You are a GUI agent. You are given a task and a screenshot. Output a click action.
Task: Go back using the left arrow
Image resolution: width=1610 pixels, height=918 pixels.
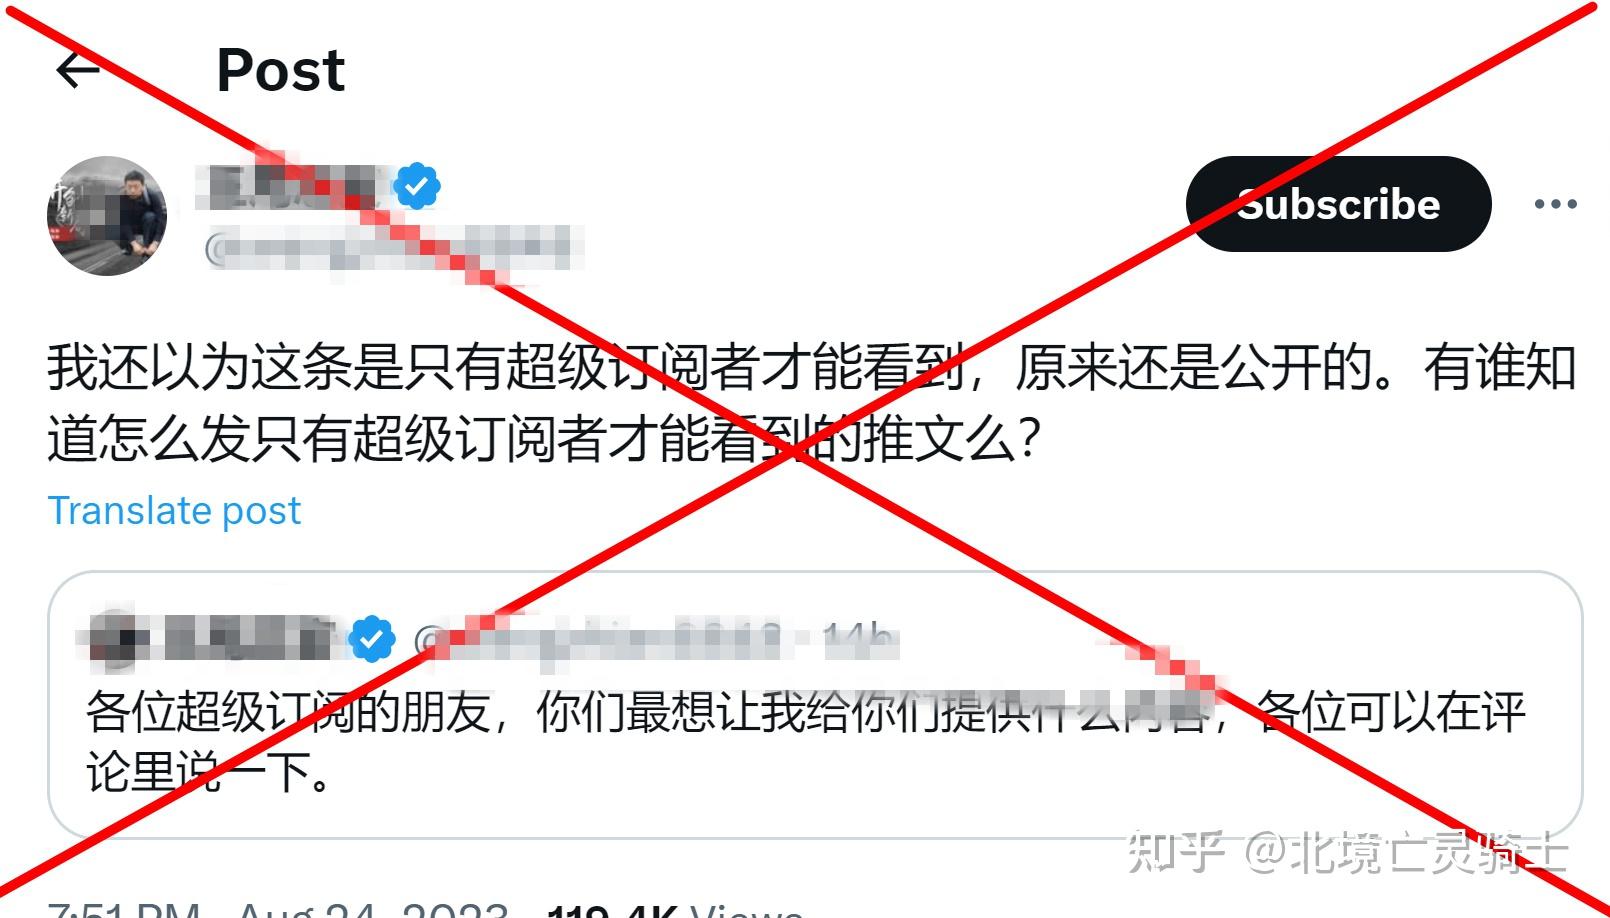[x=78, y=70]
